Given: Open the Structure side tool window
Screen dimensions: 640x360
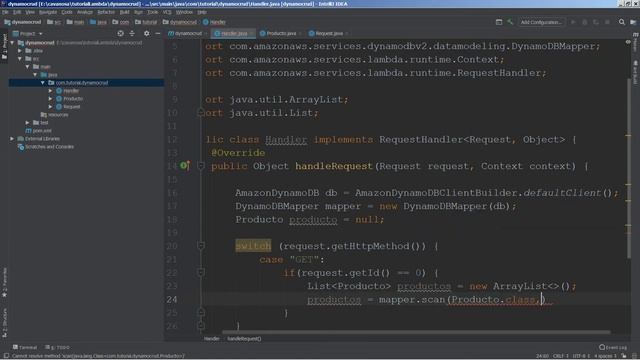Looking at the screenshot, I should [4, 322].
